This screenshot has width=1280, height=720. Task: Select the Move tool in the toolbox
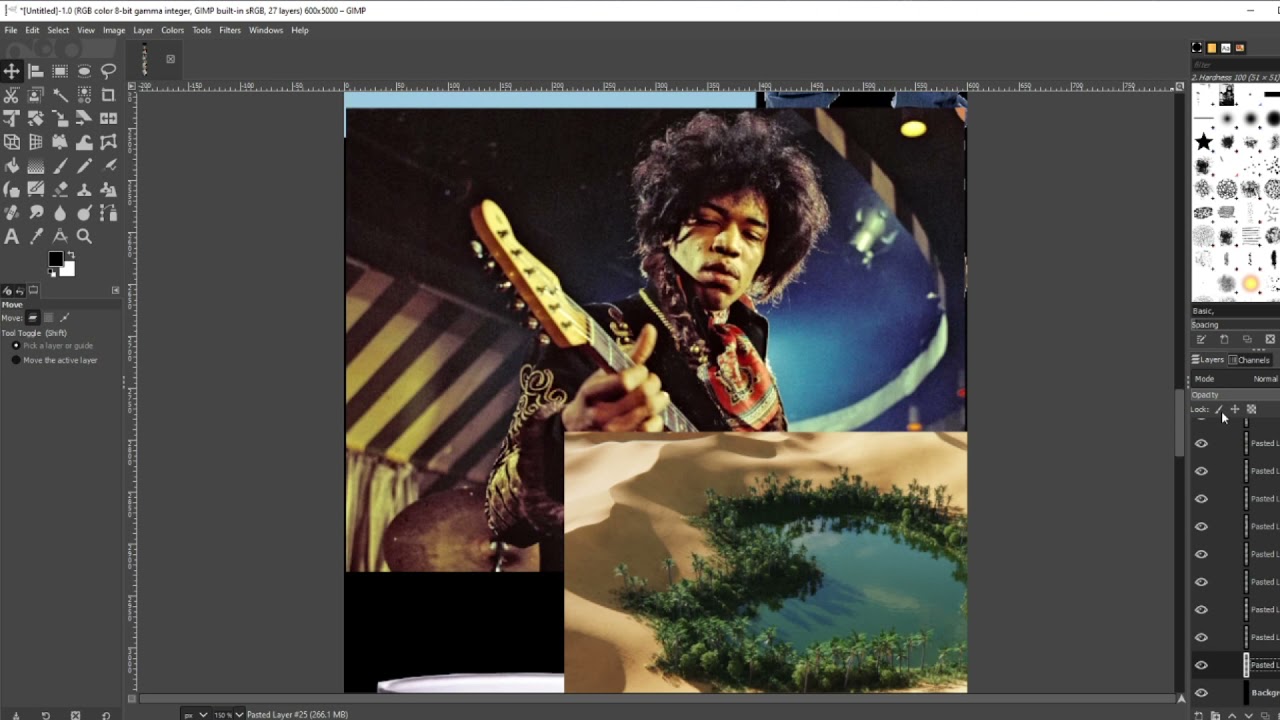[x=11, y=71]
